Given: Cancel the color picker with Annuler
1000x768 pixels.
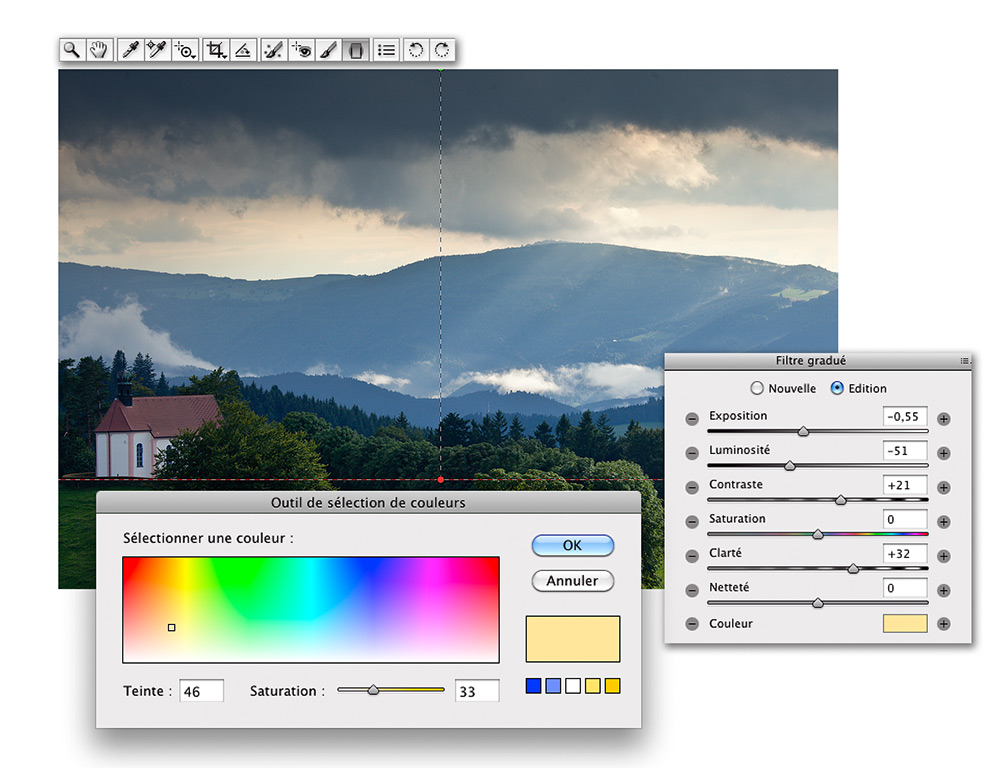Looking at the screenshot, I should point(573,581).
